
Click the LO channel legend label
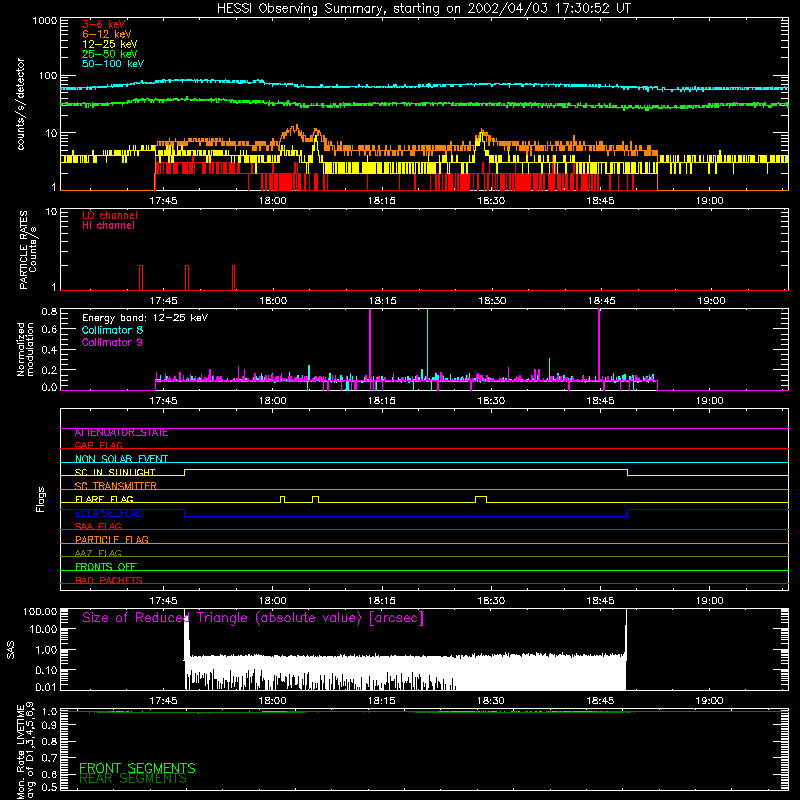pos(110,215)
